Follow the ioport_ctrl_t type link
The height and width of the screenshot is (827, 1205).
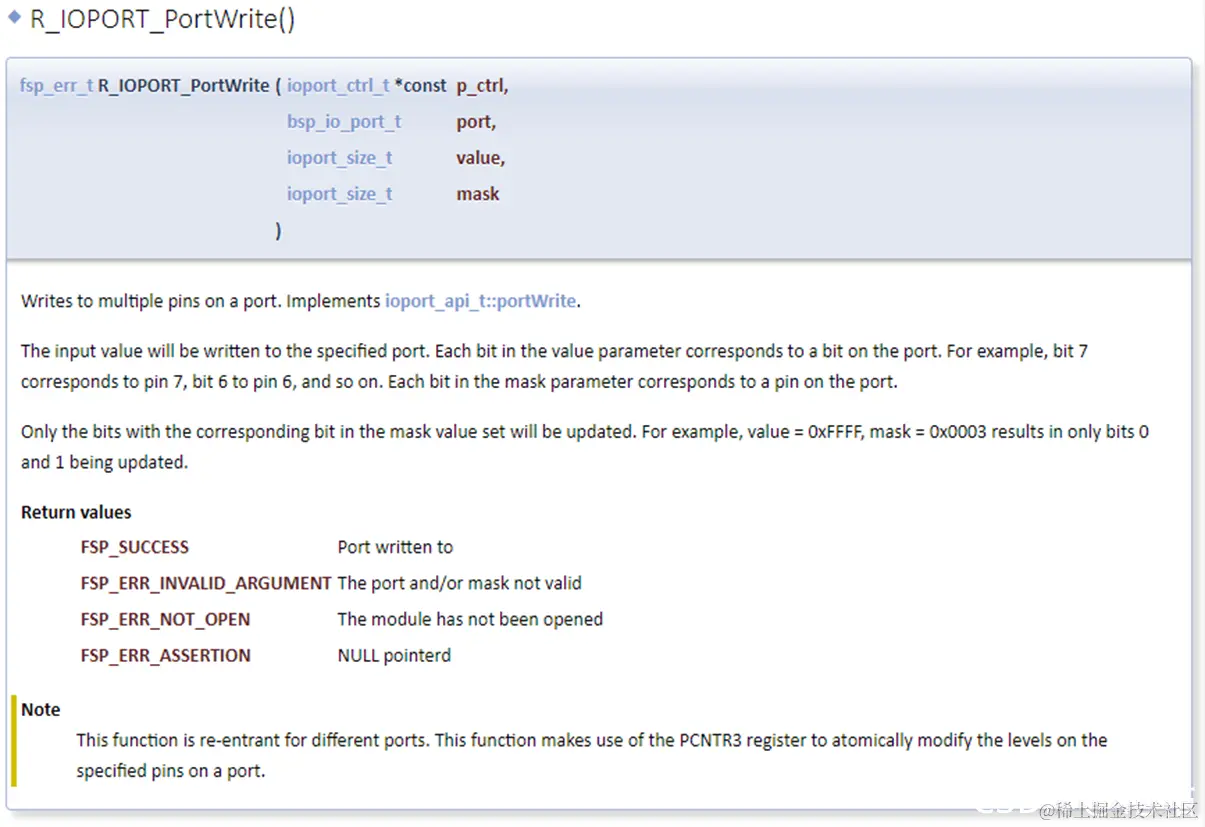tap(338, 86)
